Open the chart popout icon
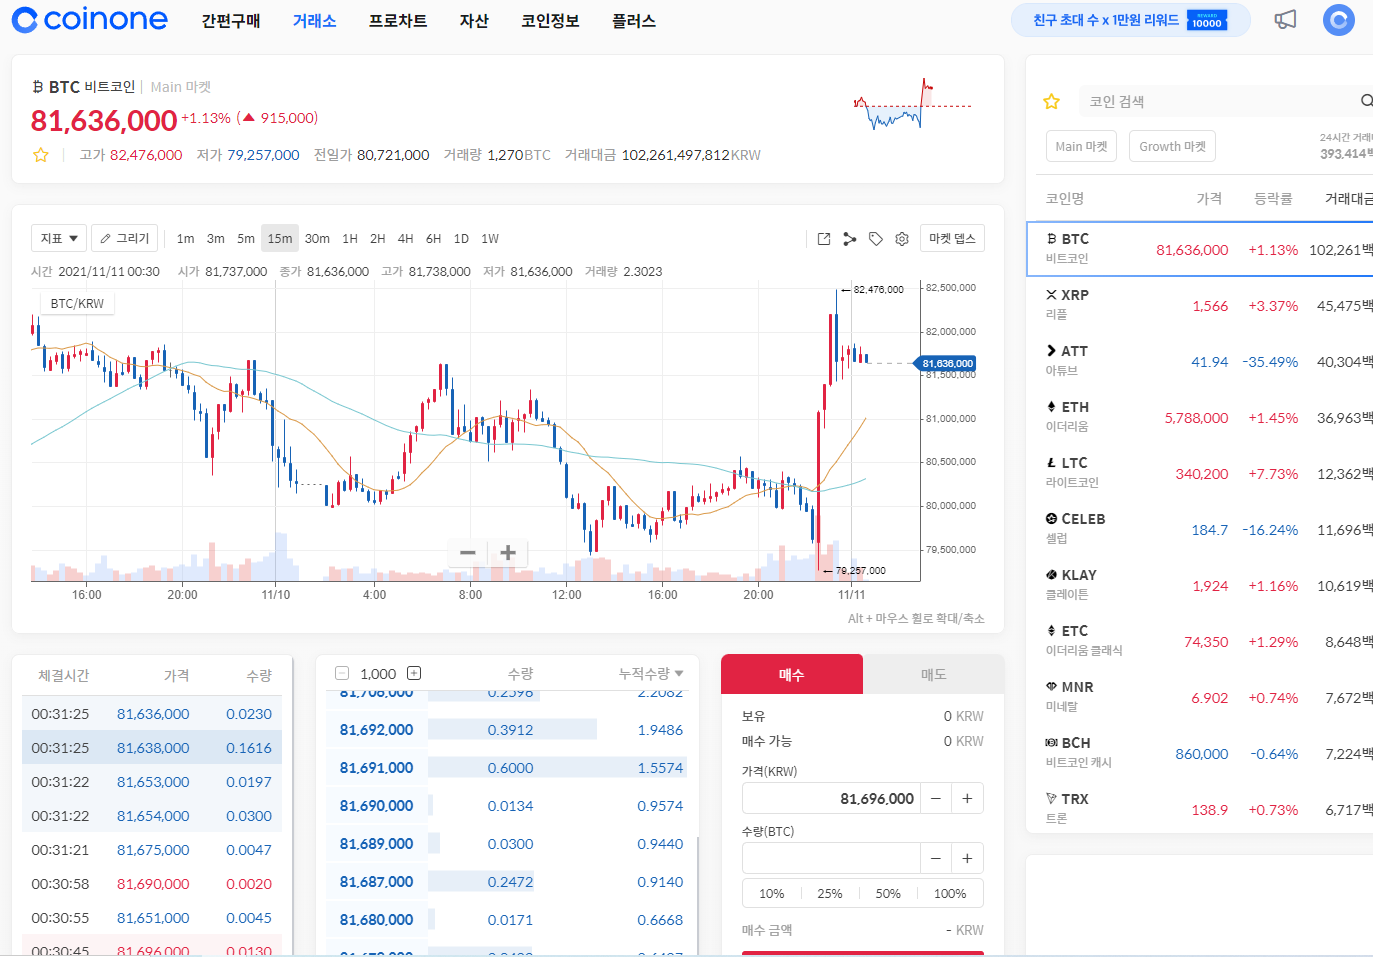1373x957 pixels. (x=824, y=239)
